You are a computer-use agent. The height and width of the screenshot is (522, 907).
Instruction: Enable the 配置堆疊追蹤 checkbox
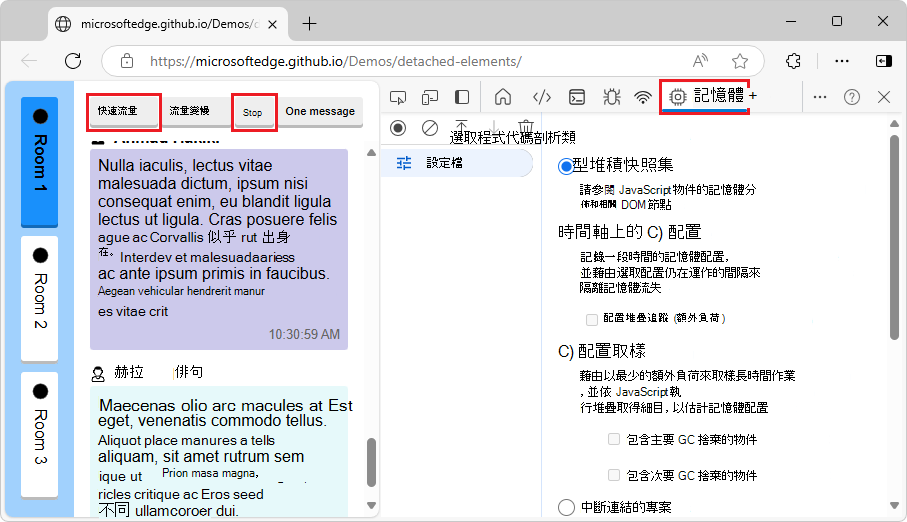(592, 319)
